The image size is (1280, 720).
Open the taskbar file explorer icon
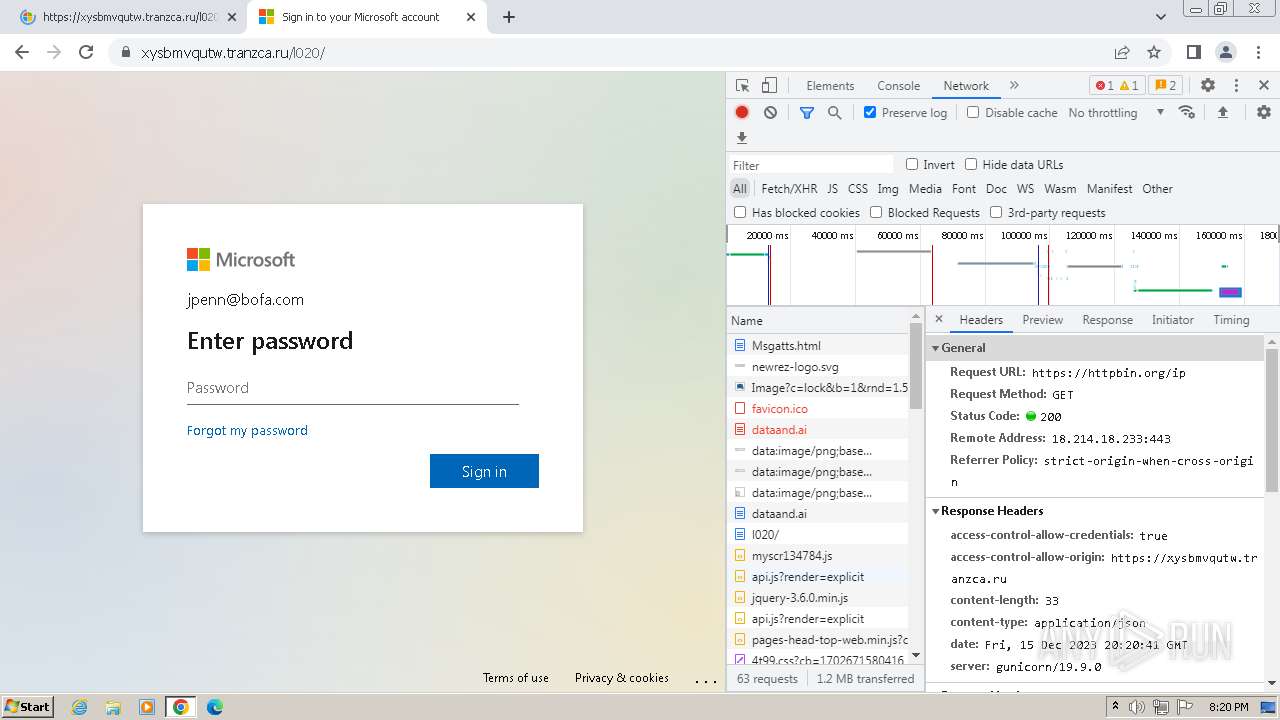pyautogui.click(x=114, y=707)
